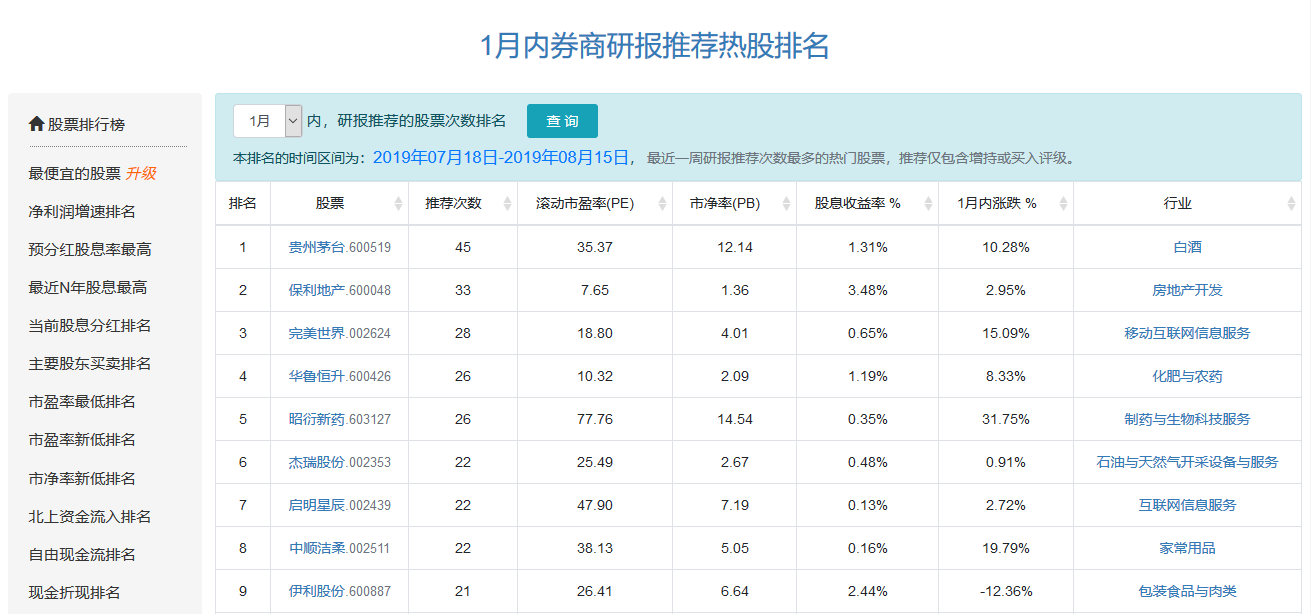Click the 制药与生物科技服务 industry link
1311x614 pixels.
click(1187, 419)
